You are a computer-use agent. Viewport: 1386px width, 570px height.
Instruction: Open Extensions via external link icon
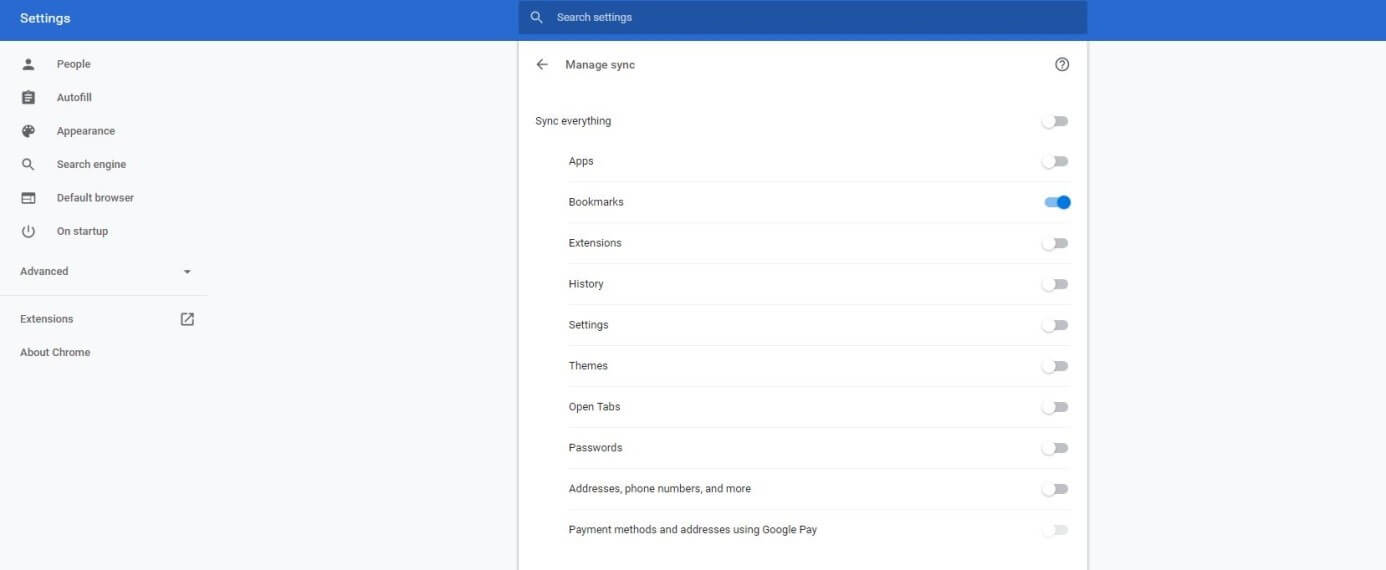[187, 319]
